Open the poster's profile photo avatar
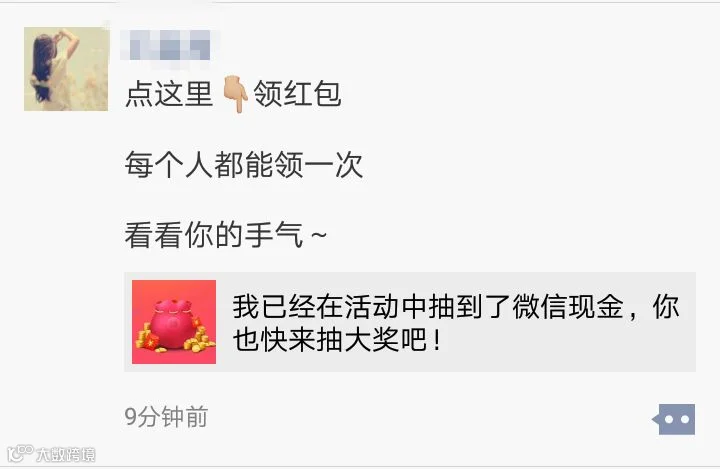 point(66,69)
